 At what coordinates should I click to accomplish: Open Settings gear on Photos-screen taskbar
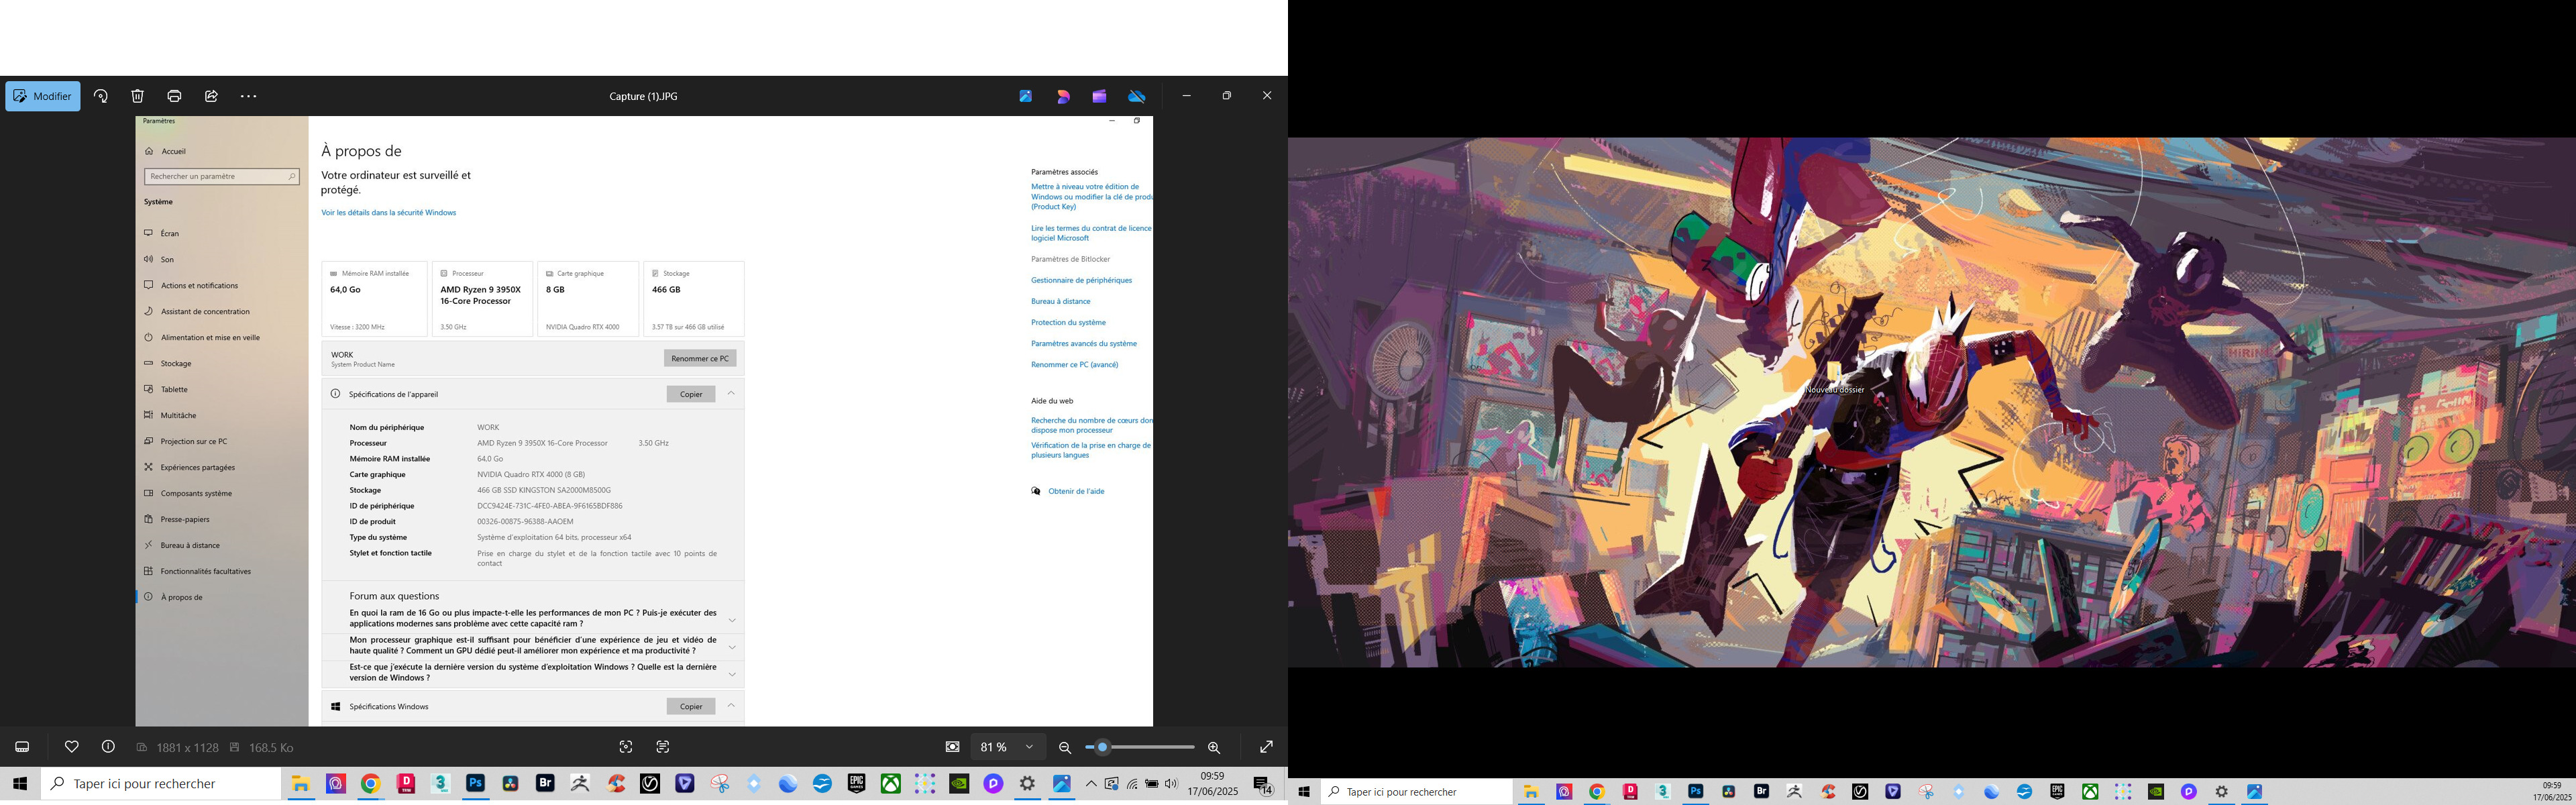pos(1027,784)
